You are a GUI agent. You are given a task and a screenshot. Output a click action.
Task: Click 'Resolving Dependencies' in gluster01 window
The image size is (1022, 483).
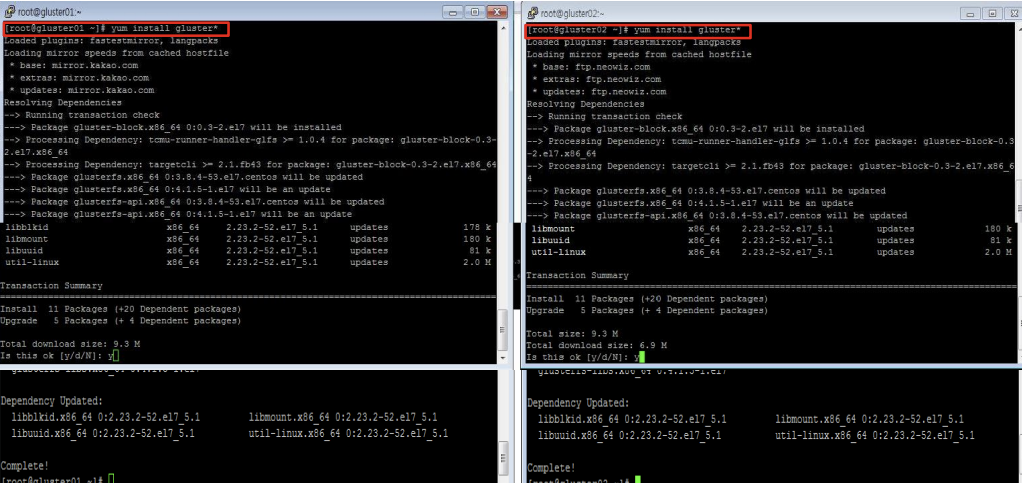coord(63,102)
